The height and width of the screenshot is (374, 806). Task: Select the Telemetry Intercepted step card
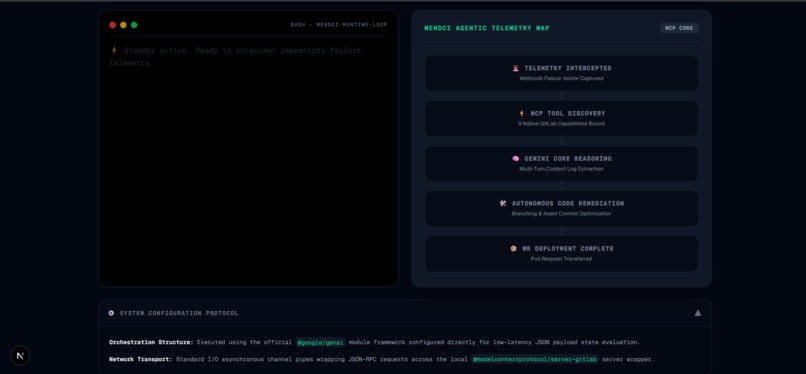561,73
